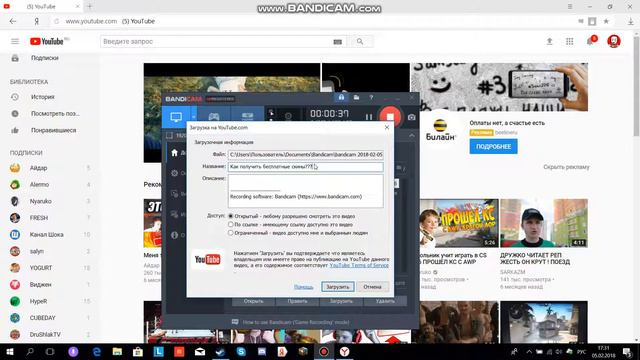Click the Beeline ad ПОДРОБНЕЕ button
Viewport: 640px width, 360px height.
pos(493,146)
